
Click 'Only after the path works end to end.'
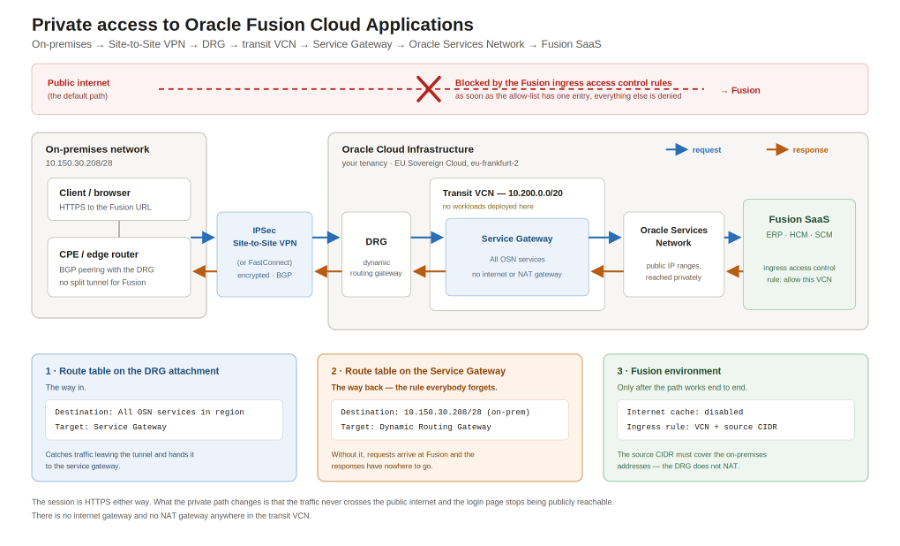pos(682,388)
